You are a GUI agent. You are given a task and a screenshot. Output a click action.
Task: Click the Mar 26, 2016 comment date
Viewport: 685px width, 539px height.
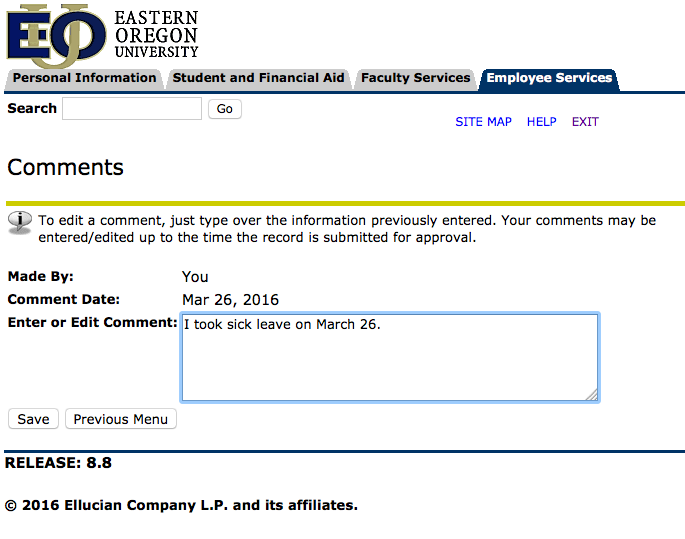click(x=230, y=300)
